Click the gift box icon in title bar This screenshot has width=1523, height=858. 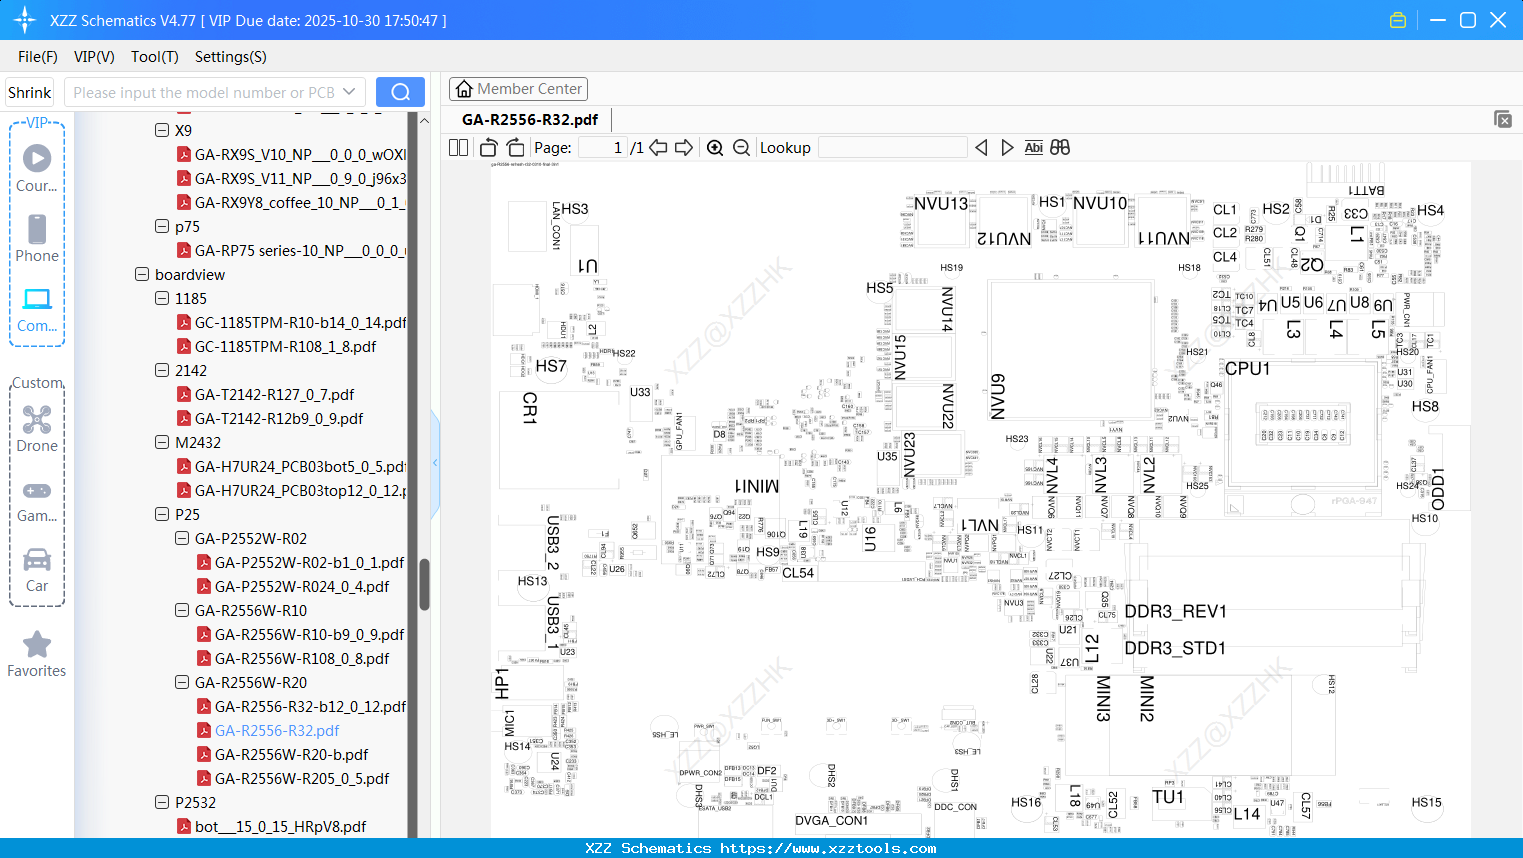click(1398, 20)
